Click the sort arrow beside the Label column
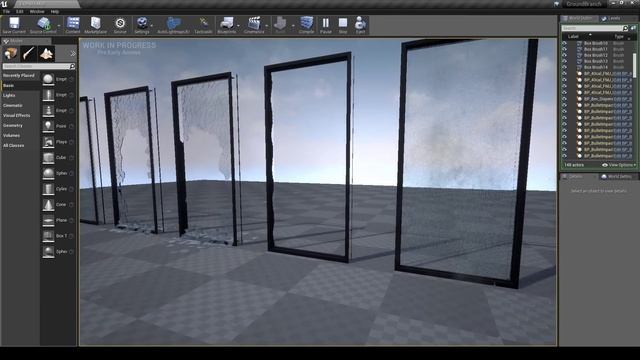Viewport: 640px width, 360px height. (x=590, y=35)
